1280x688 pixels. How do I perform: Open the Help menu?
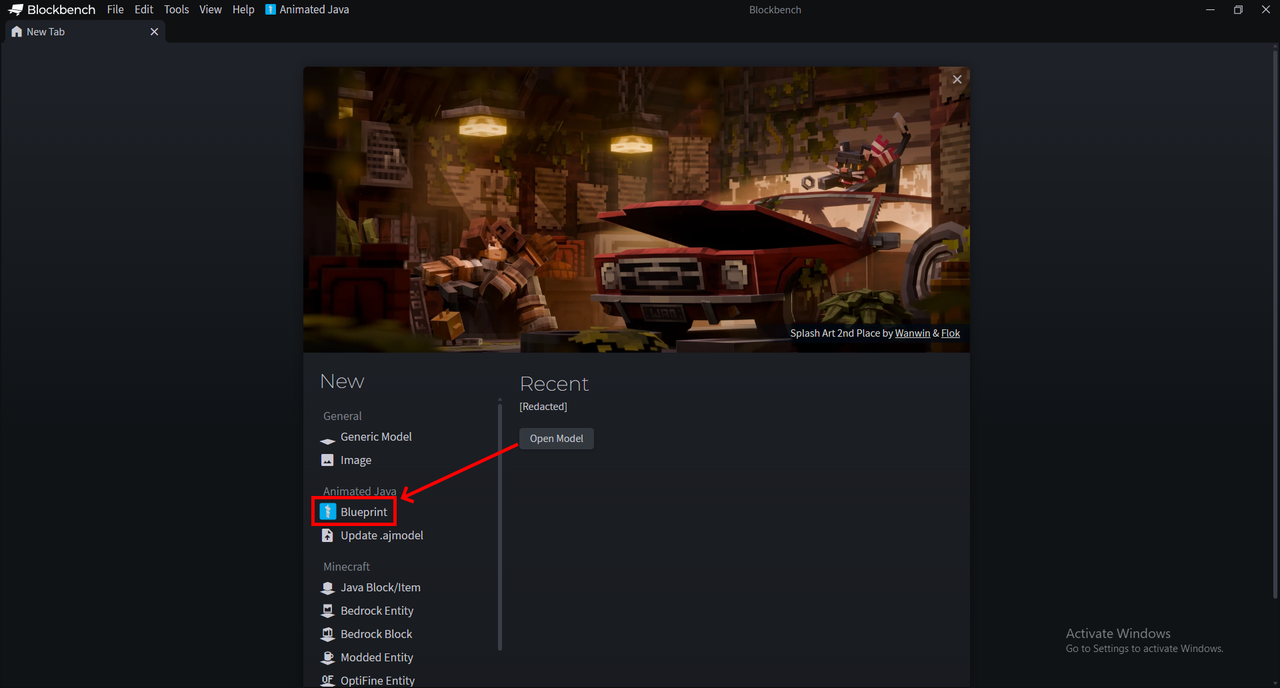[243, 10]
